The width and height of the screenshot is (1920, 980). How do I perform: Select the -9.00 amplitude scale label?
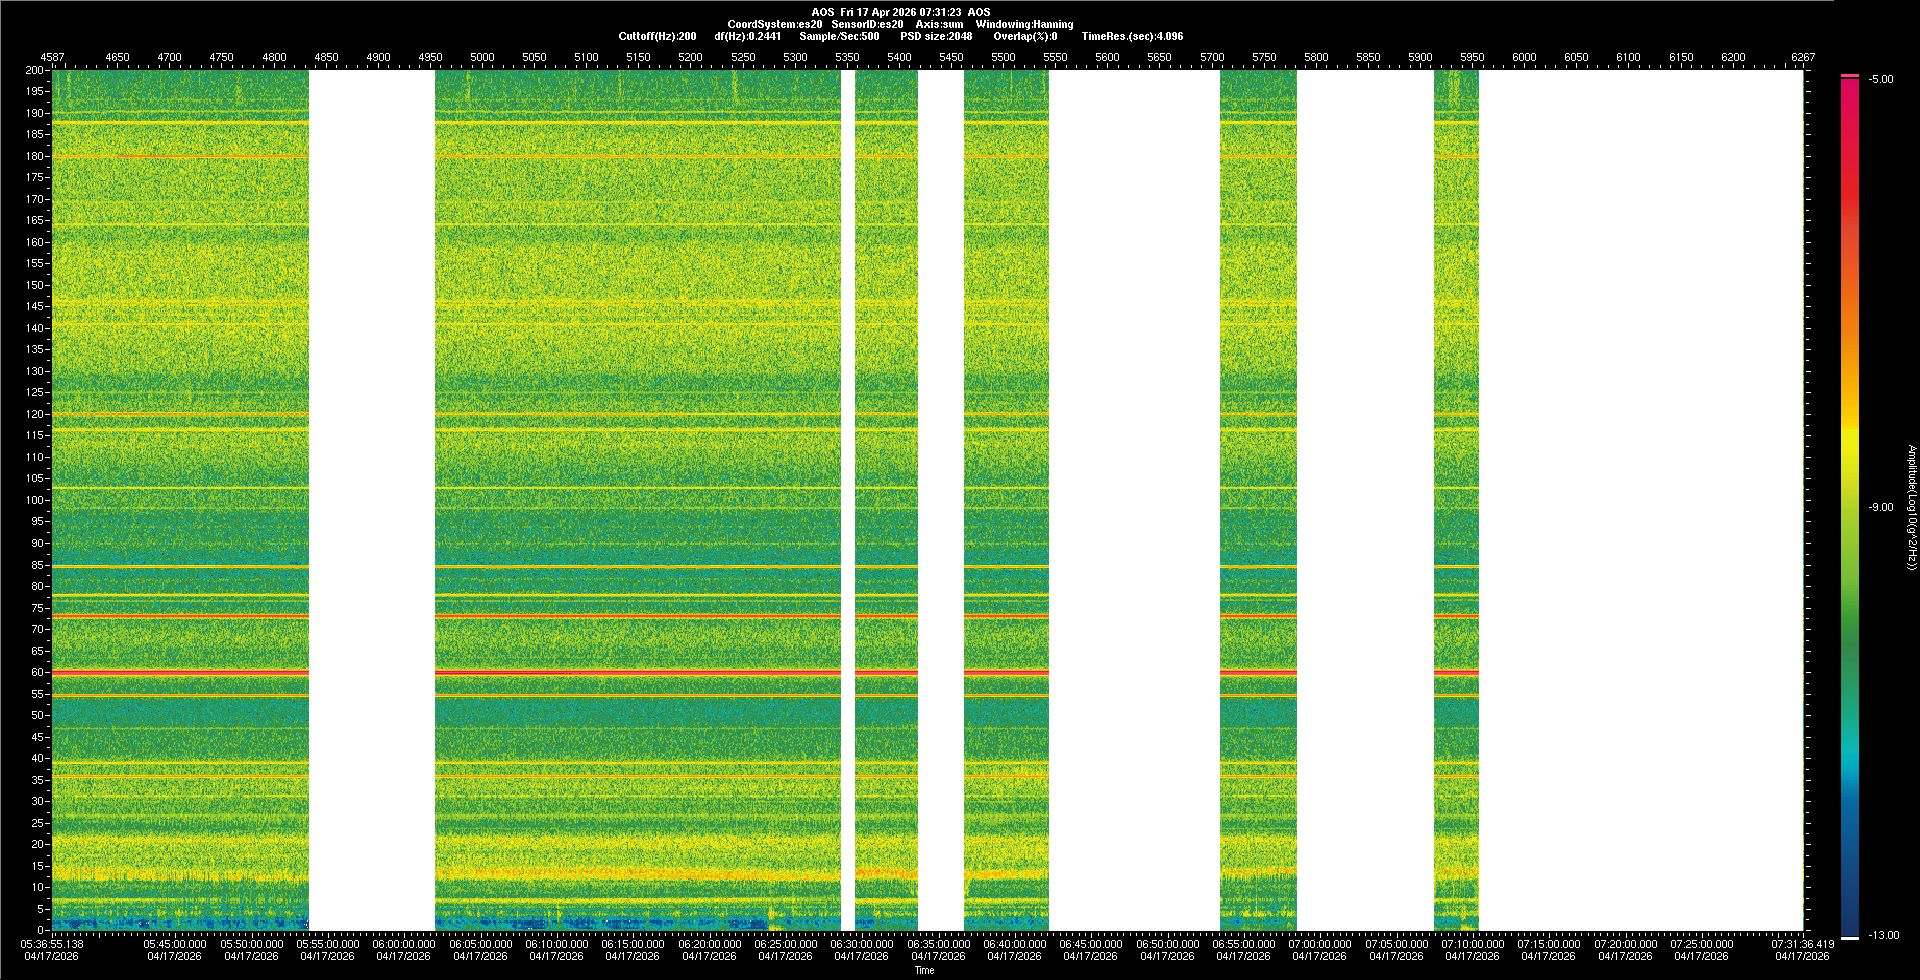point(1880,507)
